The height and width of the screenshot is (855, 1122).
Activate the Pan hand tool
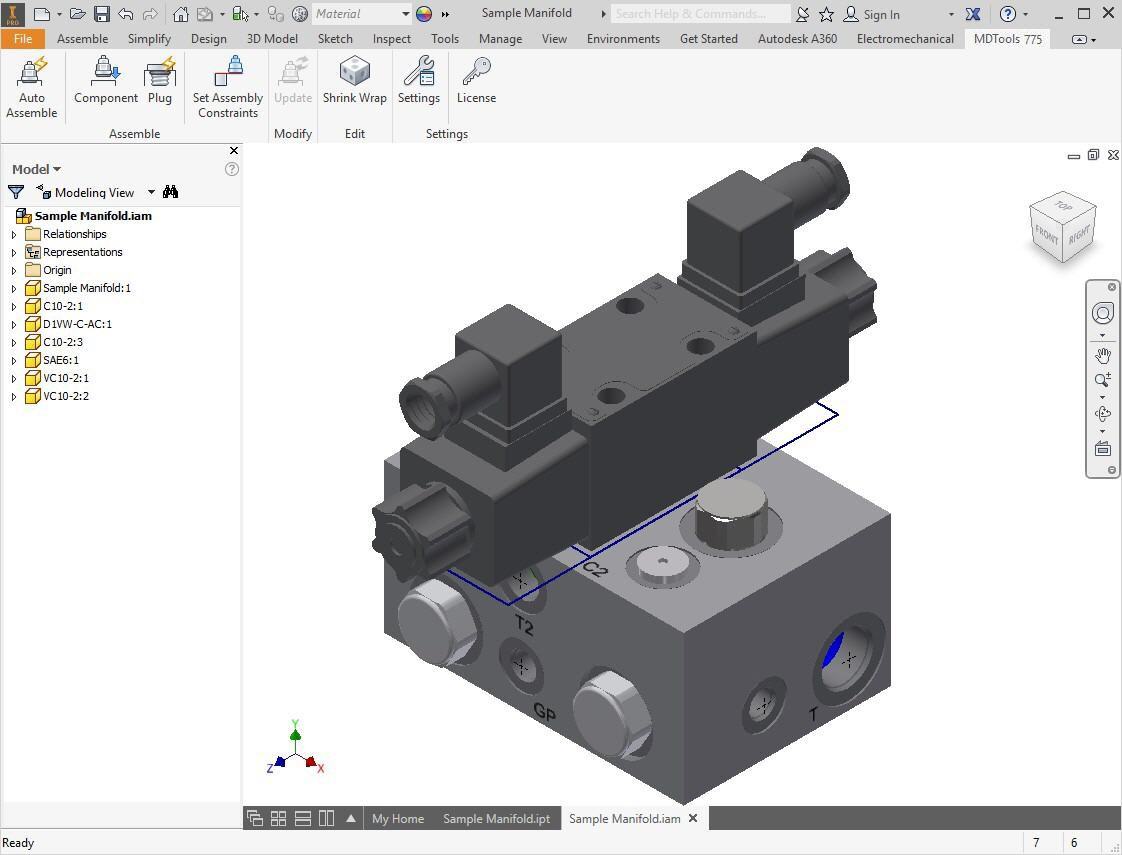click(1102, 356)
